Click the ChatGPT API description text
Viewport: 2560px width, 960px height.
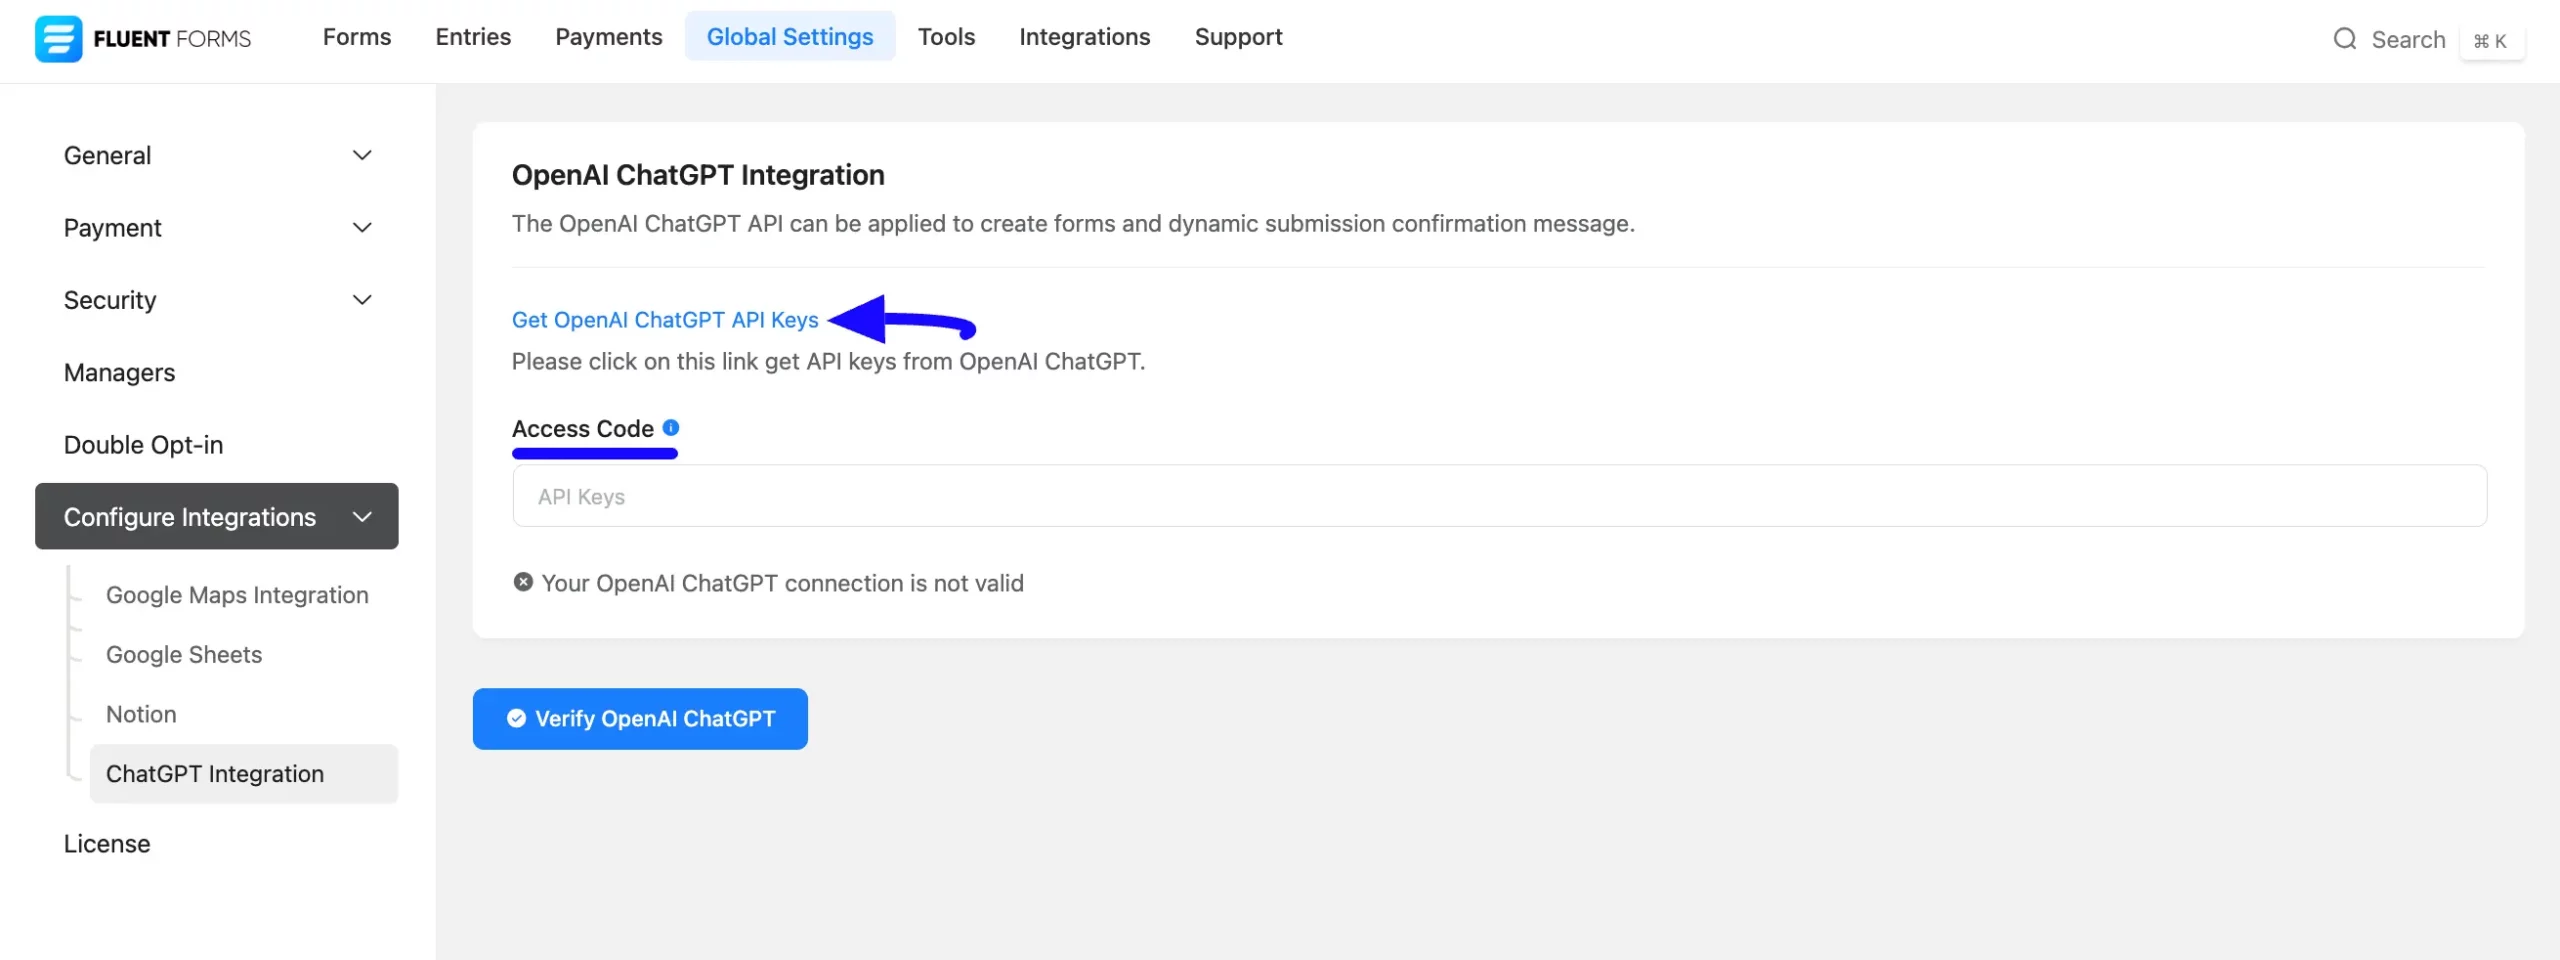1073,224
